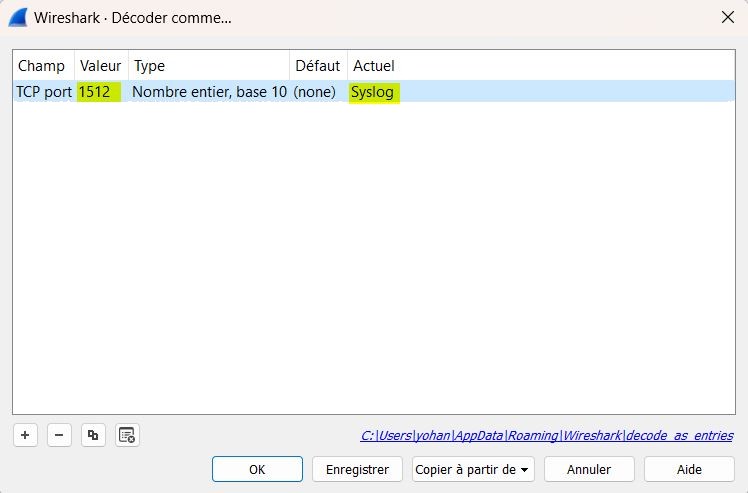Click the Nombre entier, base 10 cell
Image resolution: width=748 pixels, height=493 pixels.
click(x=209, y=92)
